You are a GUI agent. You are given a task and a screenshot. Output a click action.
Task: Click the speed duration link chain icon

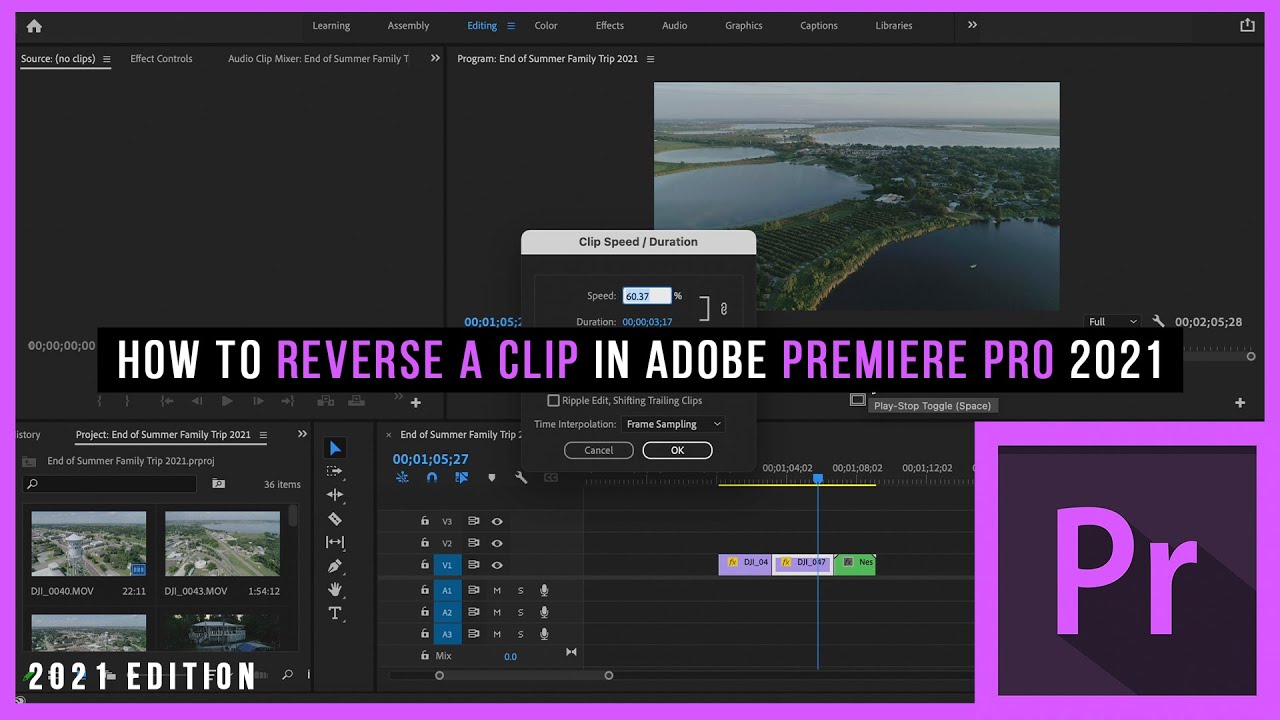[x=724, y=309]
